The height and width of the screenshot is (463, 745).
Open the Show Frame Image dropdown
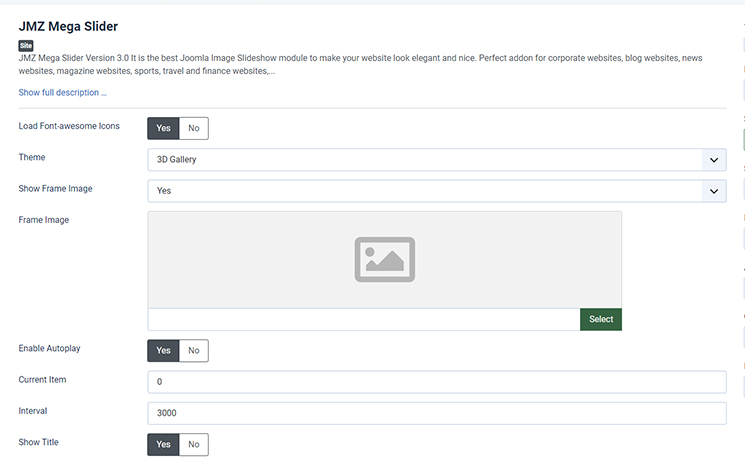(x=437, y=191)
